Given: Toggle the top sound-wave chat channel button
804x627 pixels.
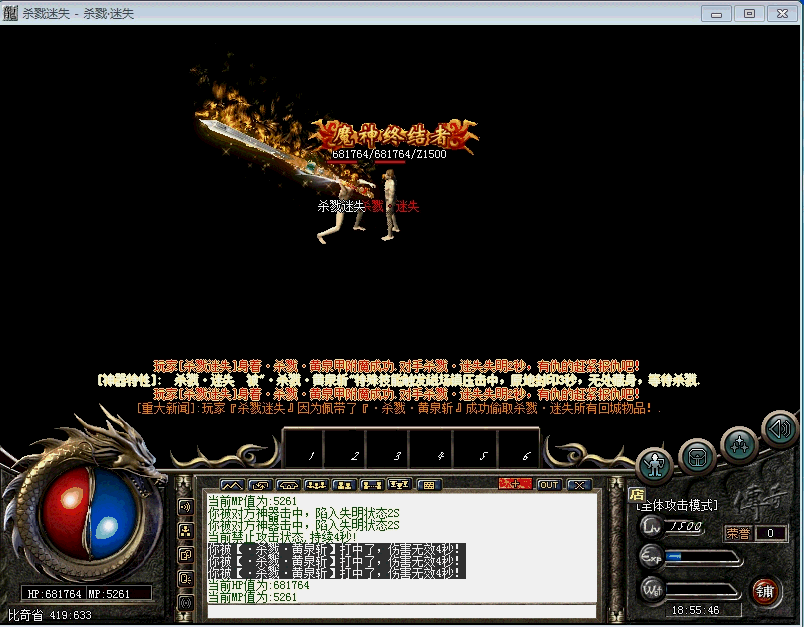Looking at the screenshot, I should point(186,507).
